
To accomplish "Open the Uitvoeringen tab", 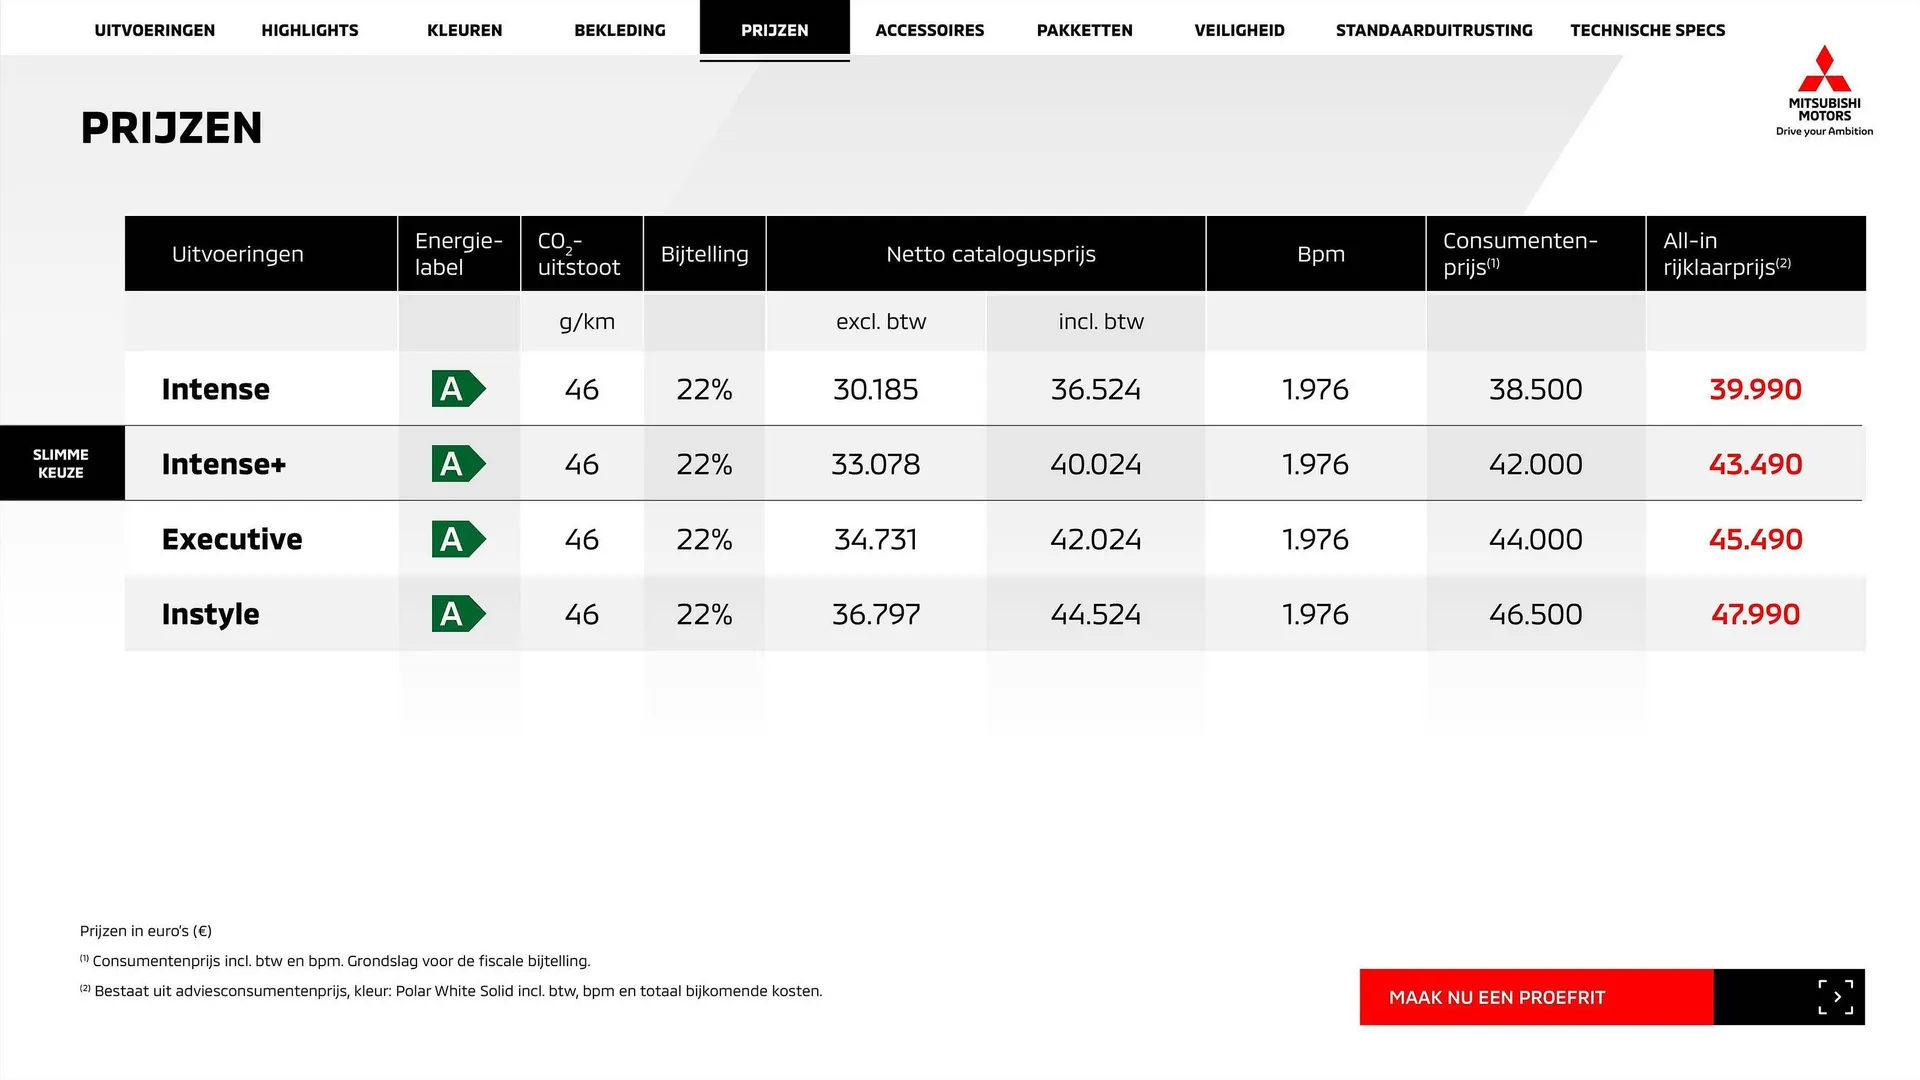I will point(155,30).
